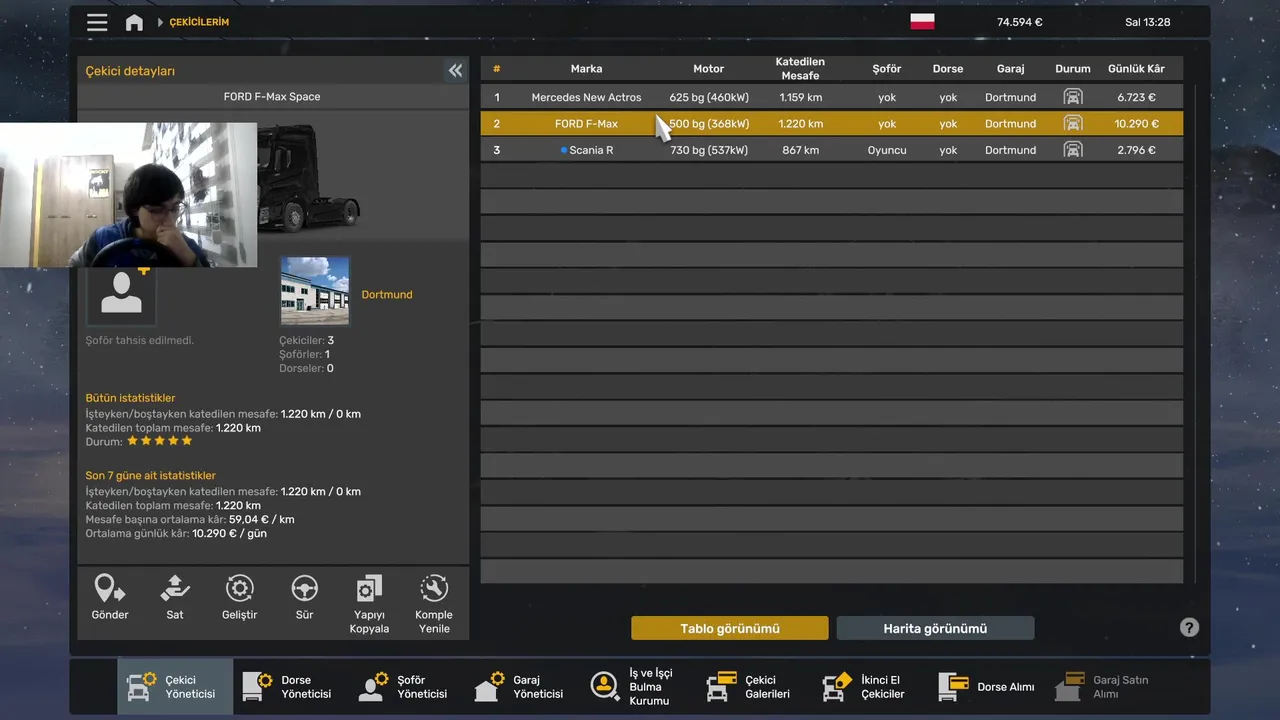This screenshot has width=1280, height=720.
Task: Click the 730 bg (537kW) engine cell
Action: (x=709, y=150)
